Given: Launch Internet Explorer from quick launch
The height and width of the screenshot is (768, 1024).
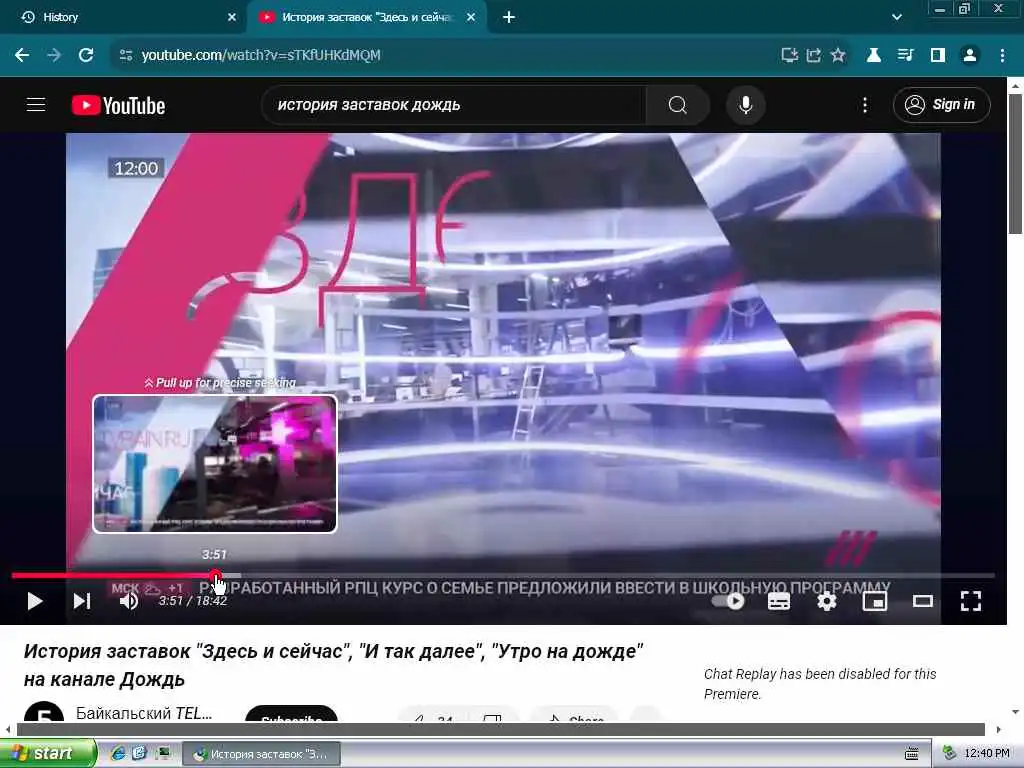Looking at the screenshot, I should [118, 753].
